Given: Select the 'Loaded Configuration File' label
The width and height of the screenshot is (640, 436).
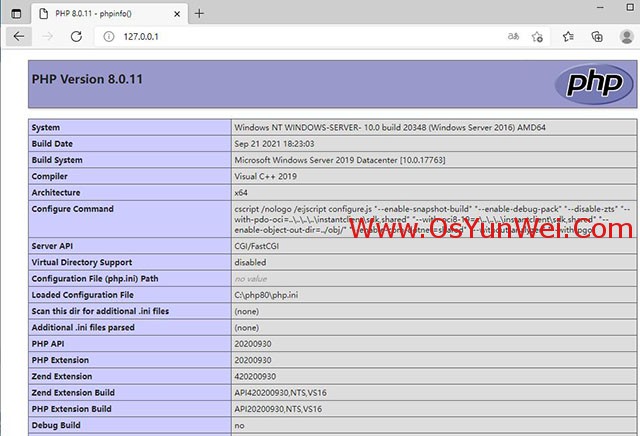Looking at the screenshot, I should click(x=82, y=295).
